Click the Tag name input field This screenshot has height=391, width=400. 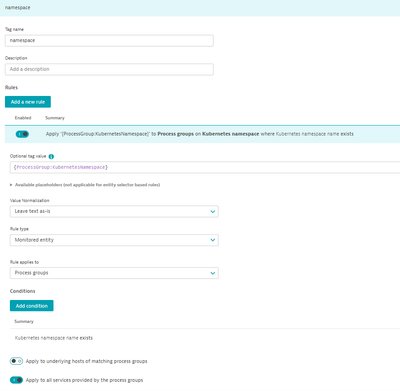click(x=109, y=41)
